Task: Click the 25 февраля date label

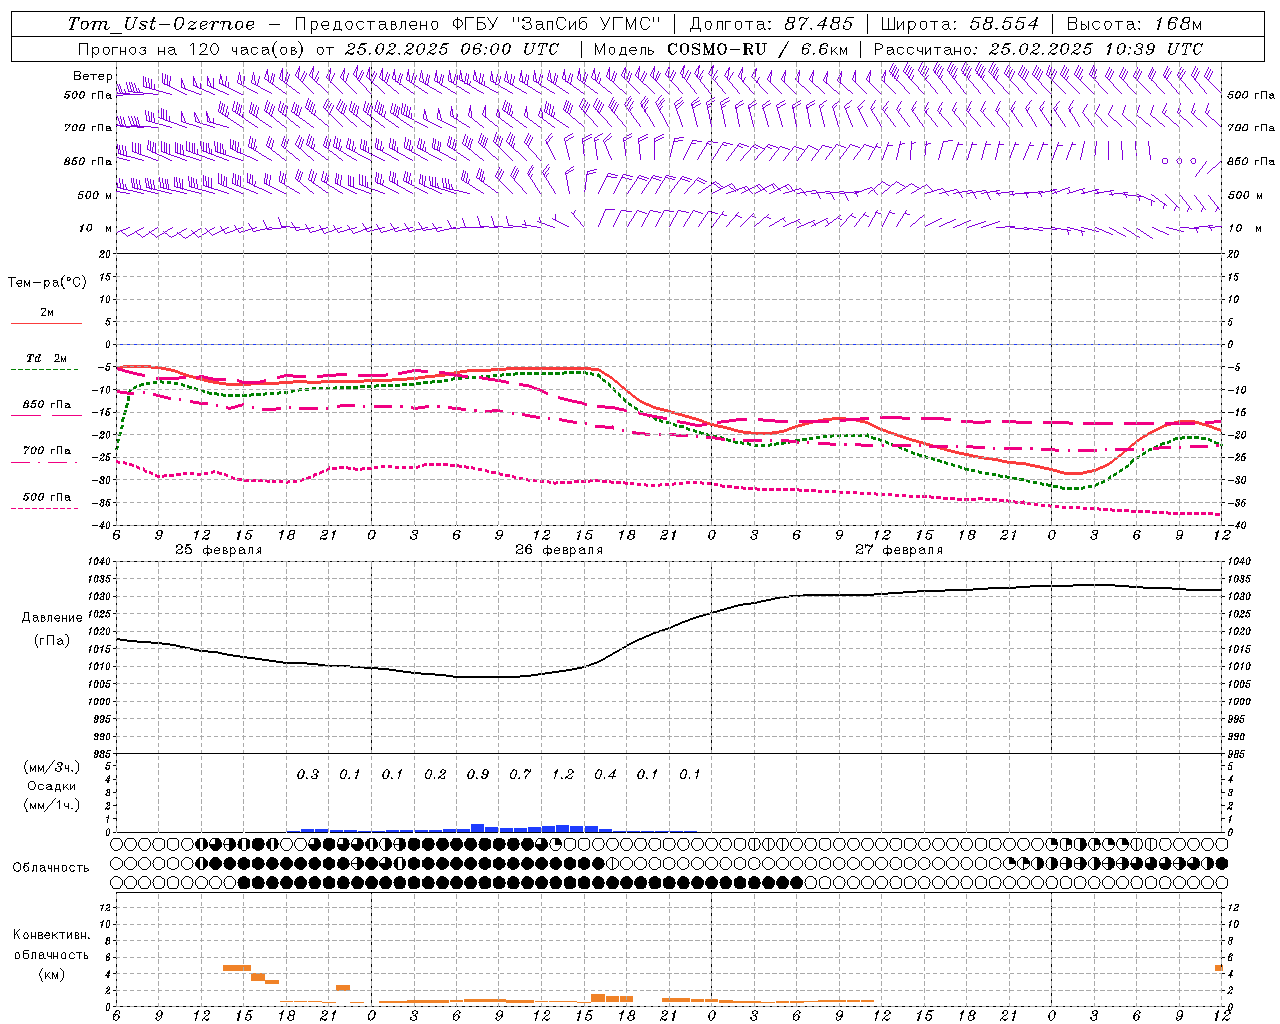Action: click(x=219, y=550)
